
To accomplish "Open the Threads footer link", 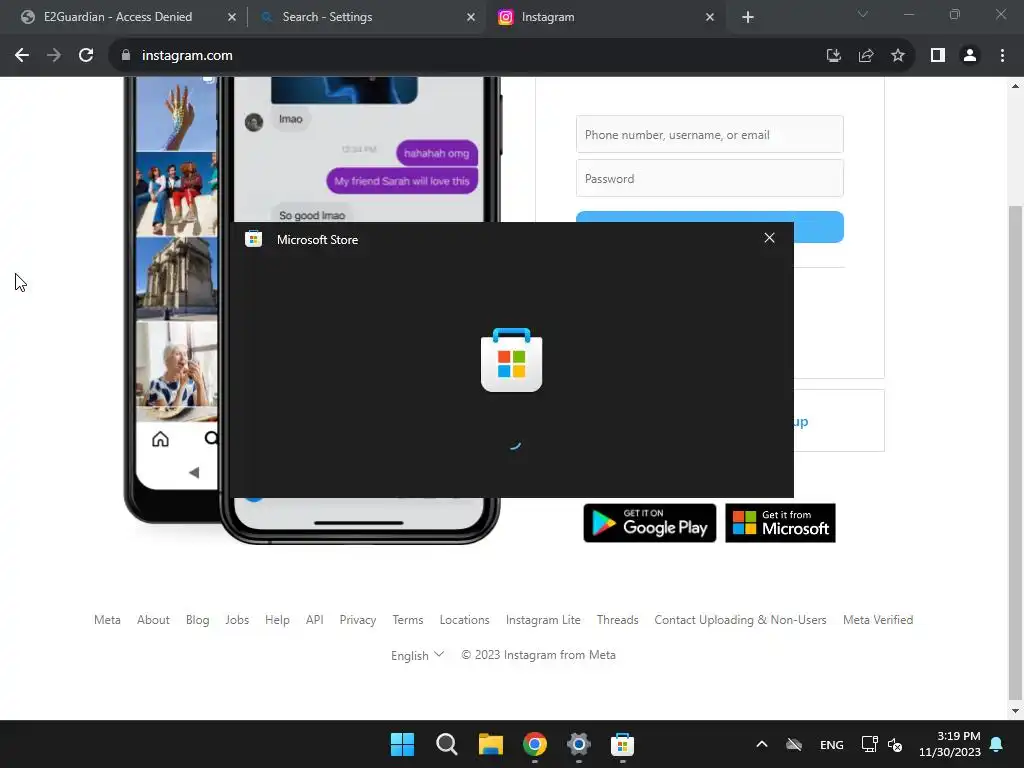I will (617, 620).
